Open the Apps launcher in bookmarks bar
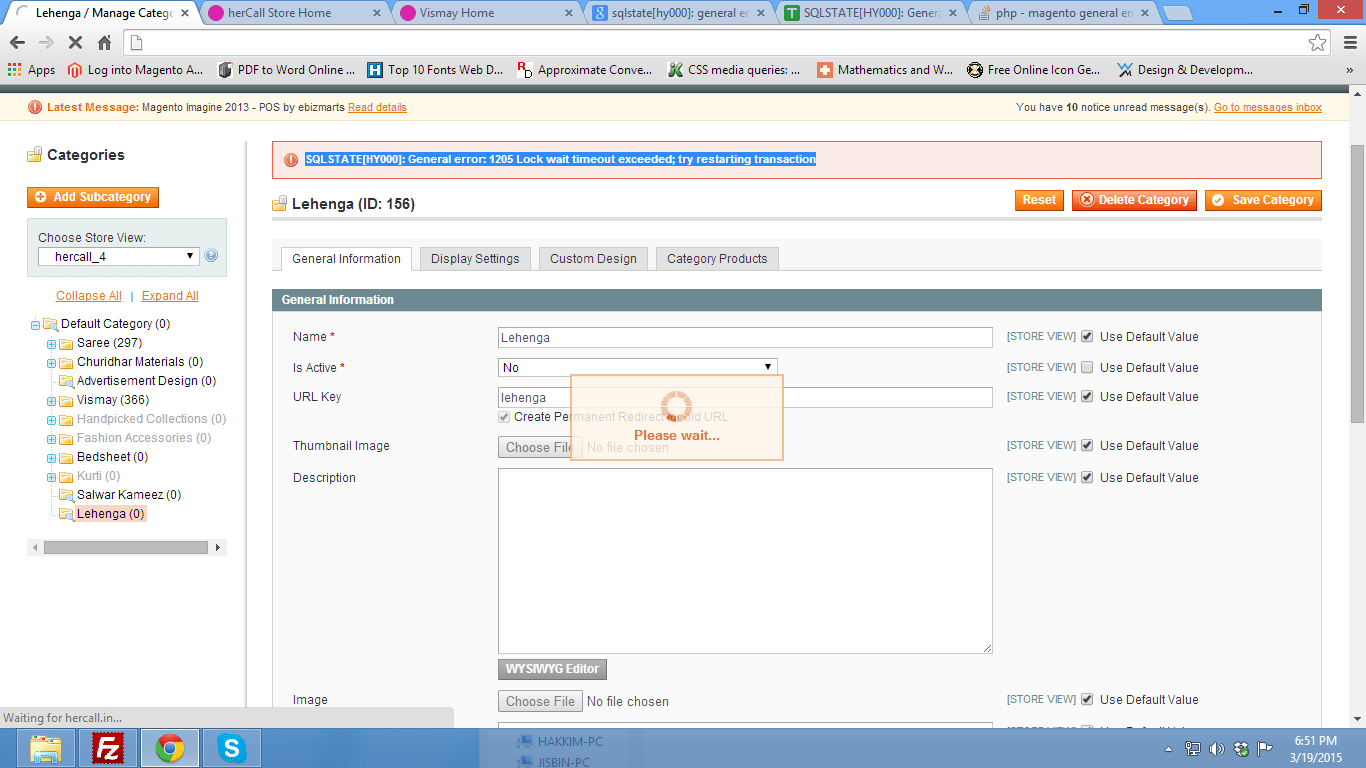The width and height of the screenshot is (1366, 768). (31, 70)
